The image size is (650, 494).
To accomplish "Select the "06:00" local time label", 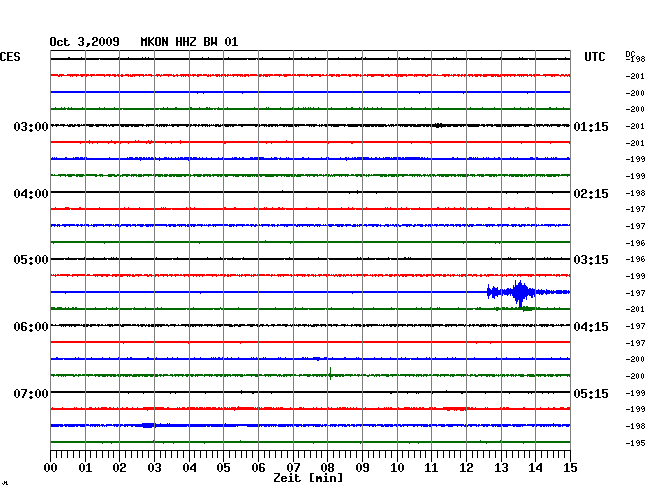I will tap(31, 327).
